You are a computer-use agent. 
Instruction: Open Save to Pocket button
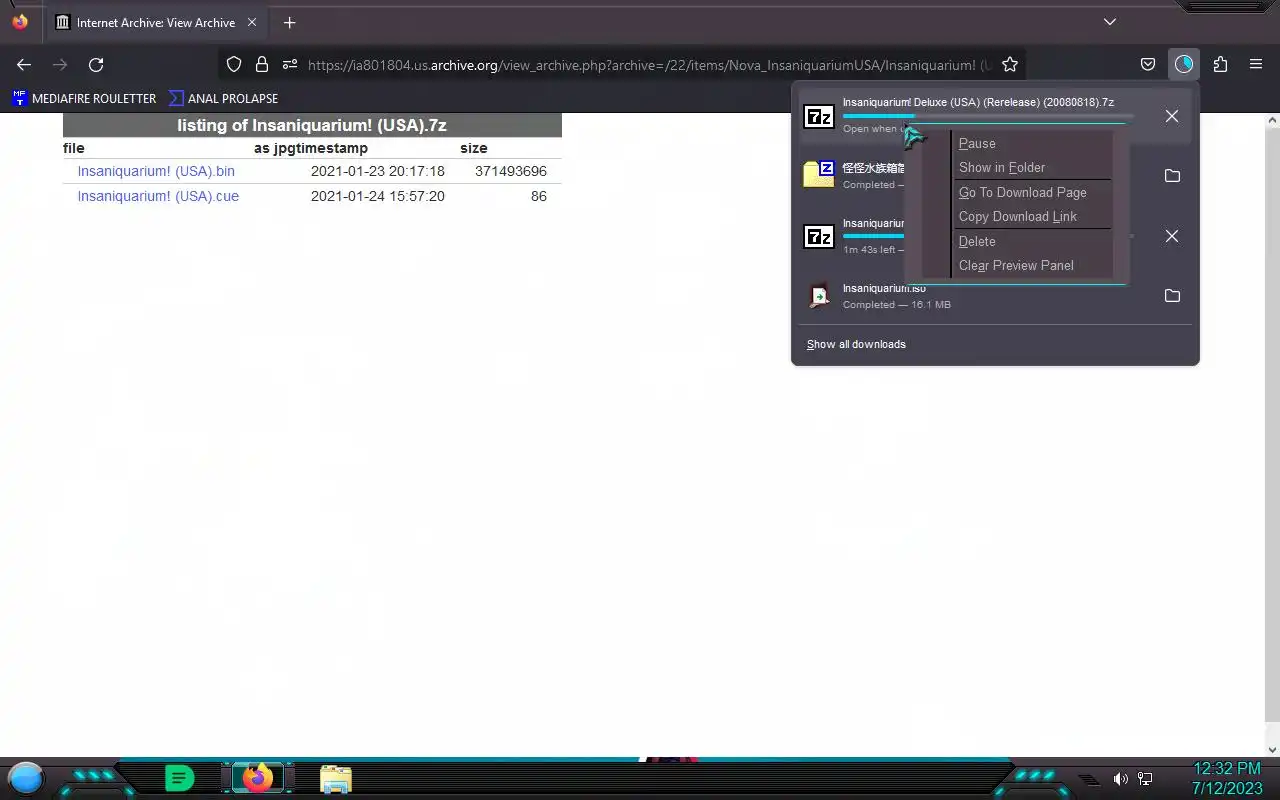point(1148,64)
